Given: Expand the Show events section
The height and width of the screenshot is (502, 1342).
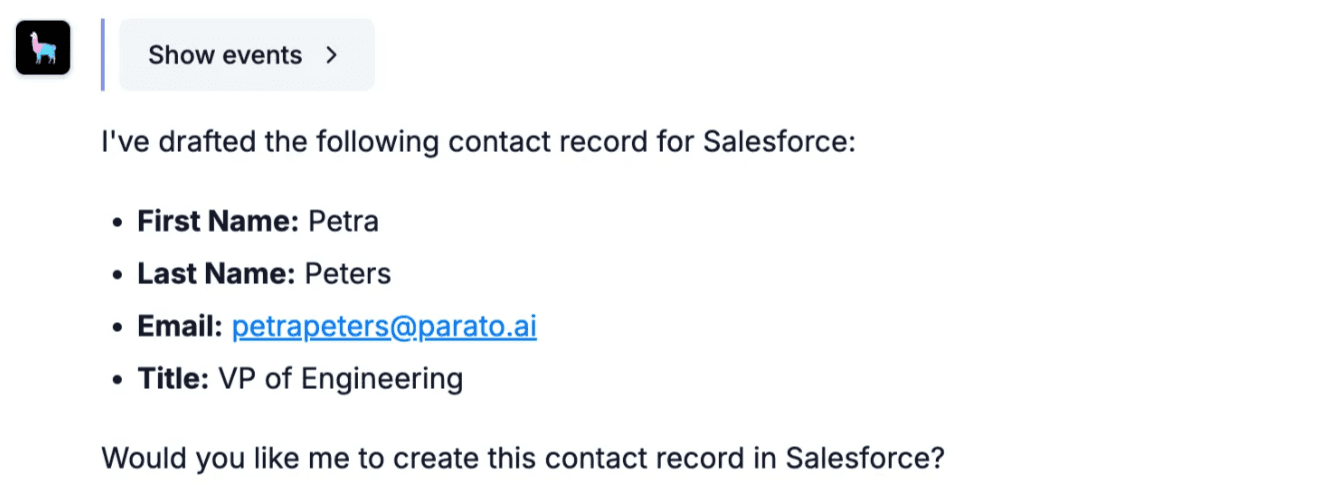Looking at the screenshot, I should click(225, 55).
